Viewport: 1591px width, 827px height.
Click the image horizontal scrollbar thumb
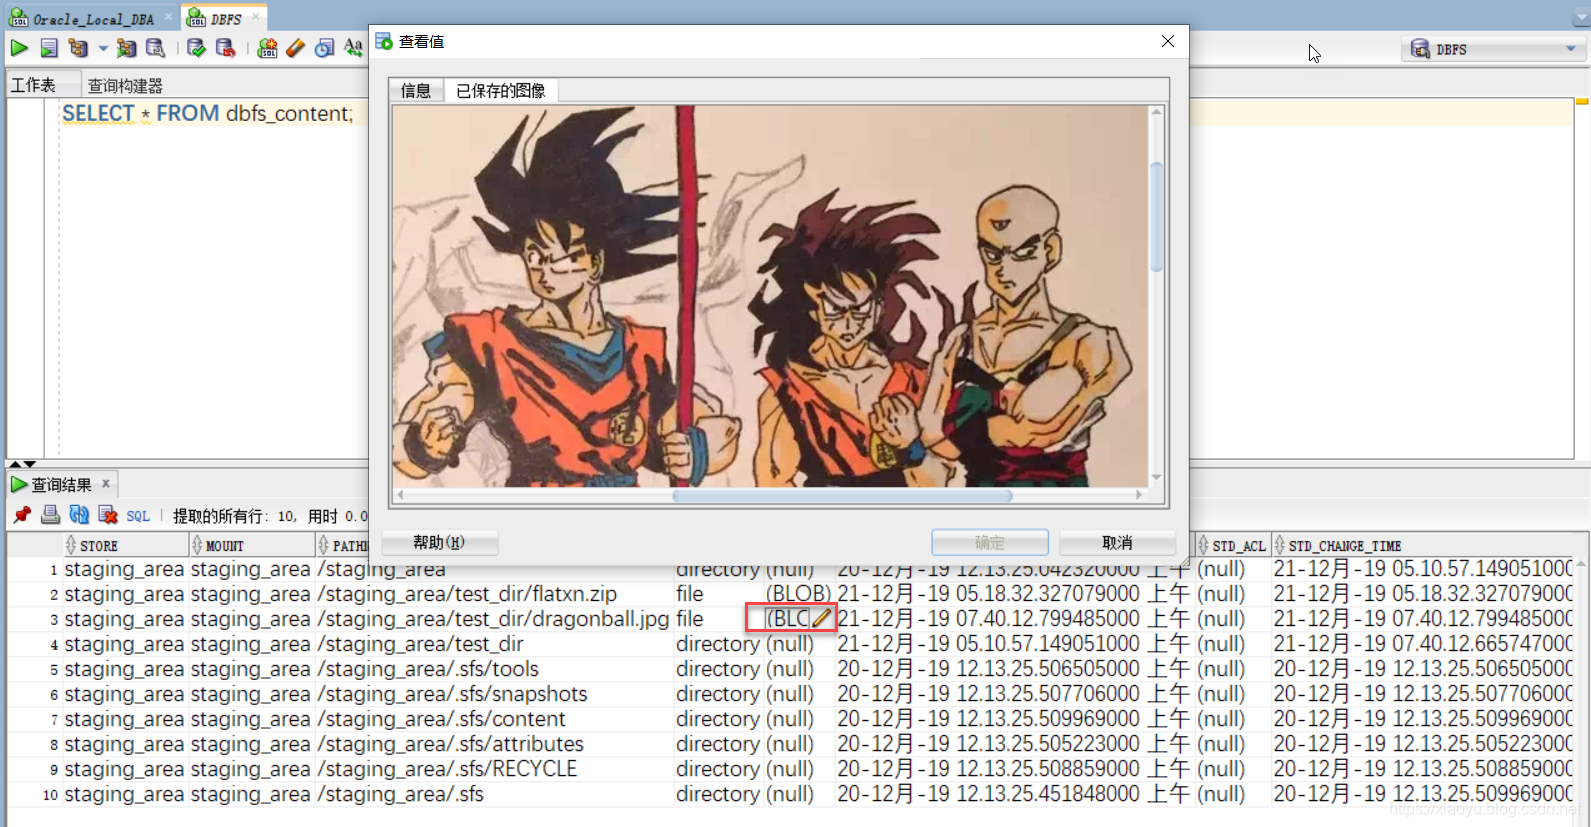pos(842,495)
